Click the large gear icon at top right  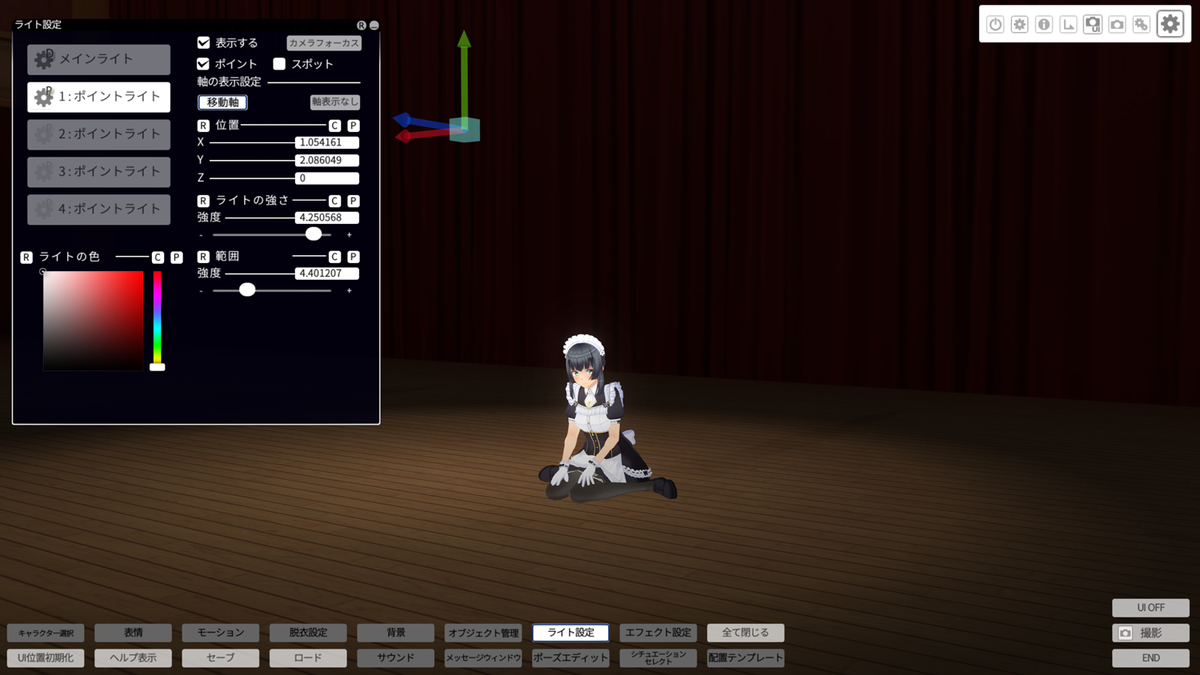1170,24
